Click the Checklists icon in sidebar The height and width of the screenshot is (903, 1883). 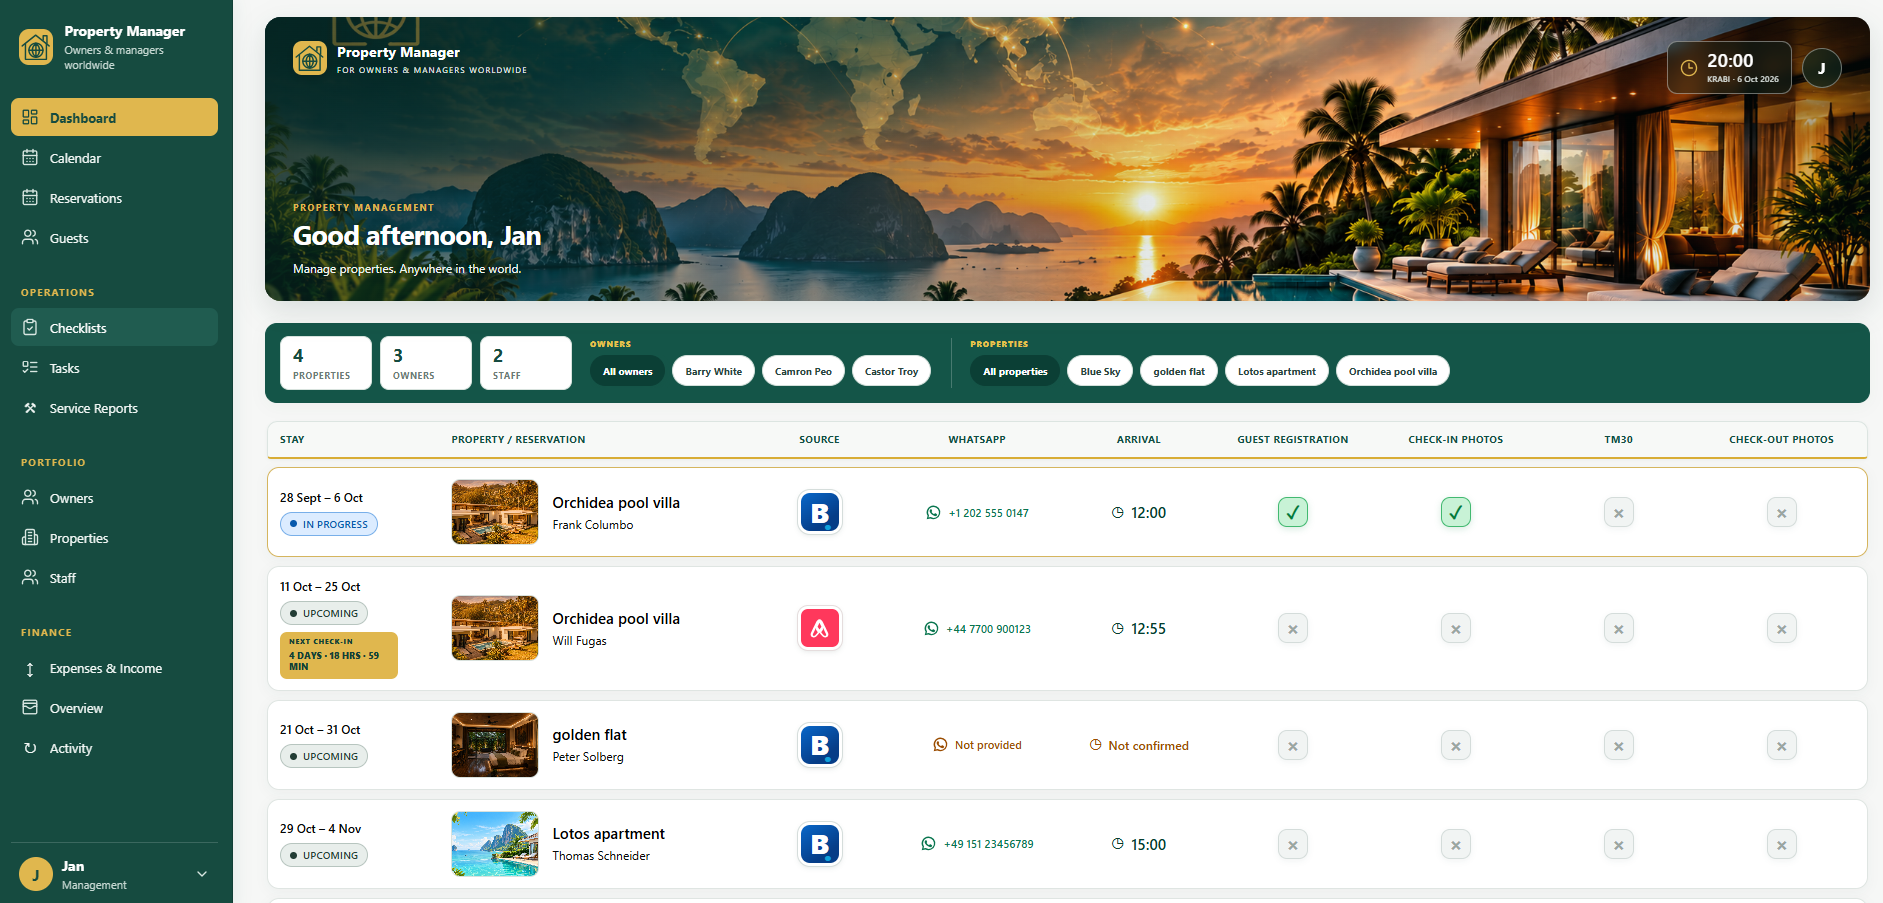(30, 328)
